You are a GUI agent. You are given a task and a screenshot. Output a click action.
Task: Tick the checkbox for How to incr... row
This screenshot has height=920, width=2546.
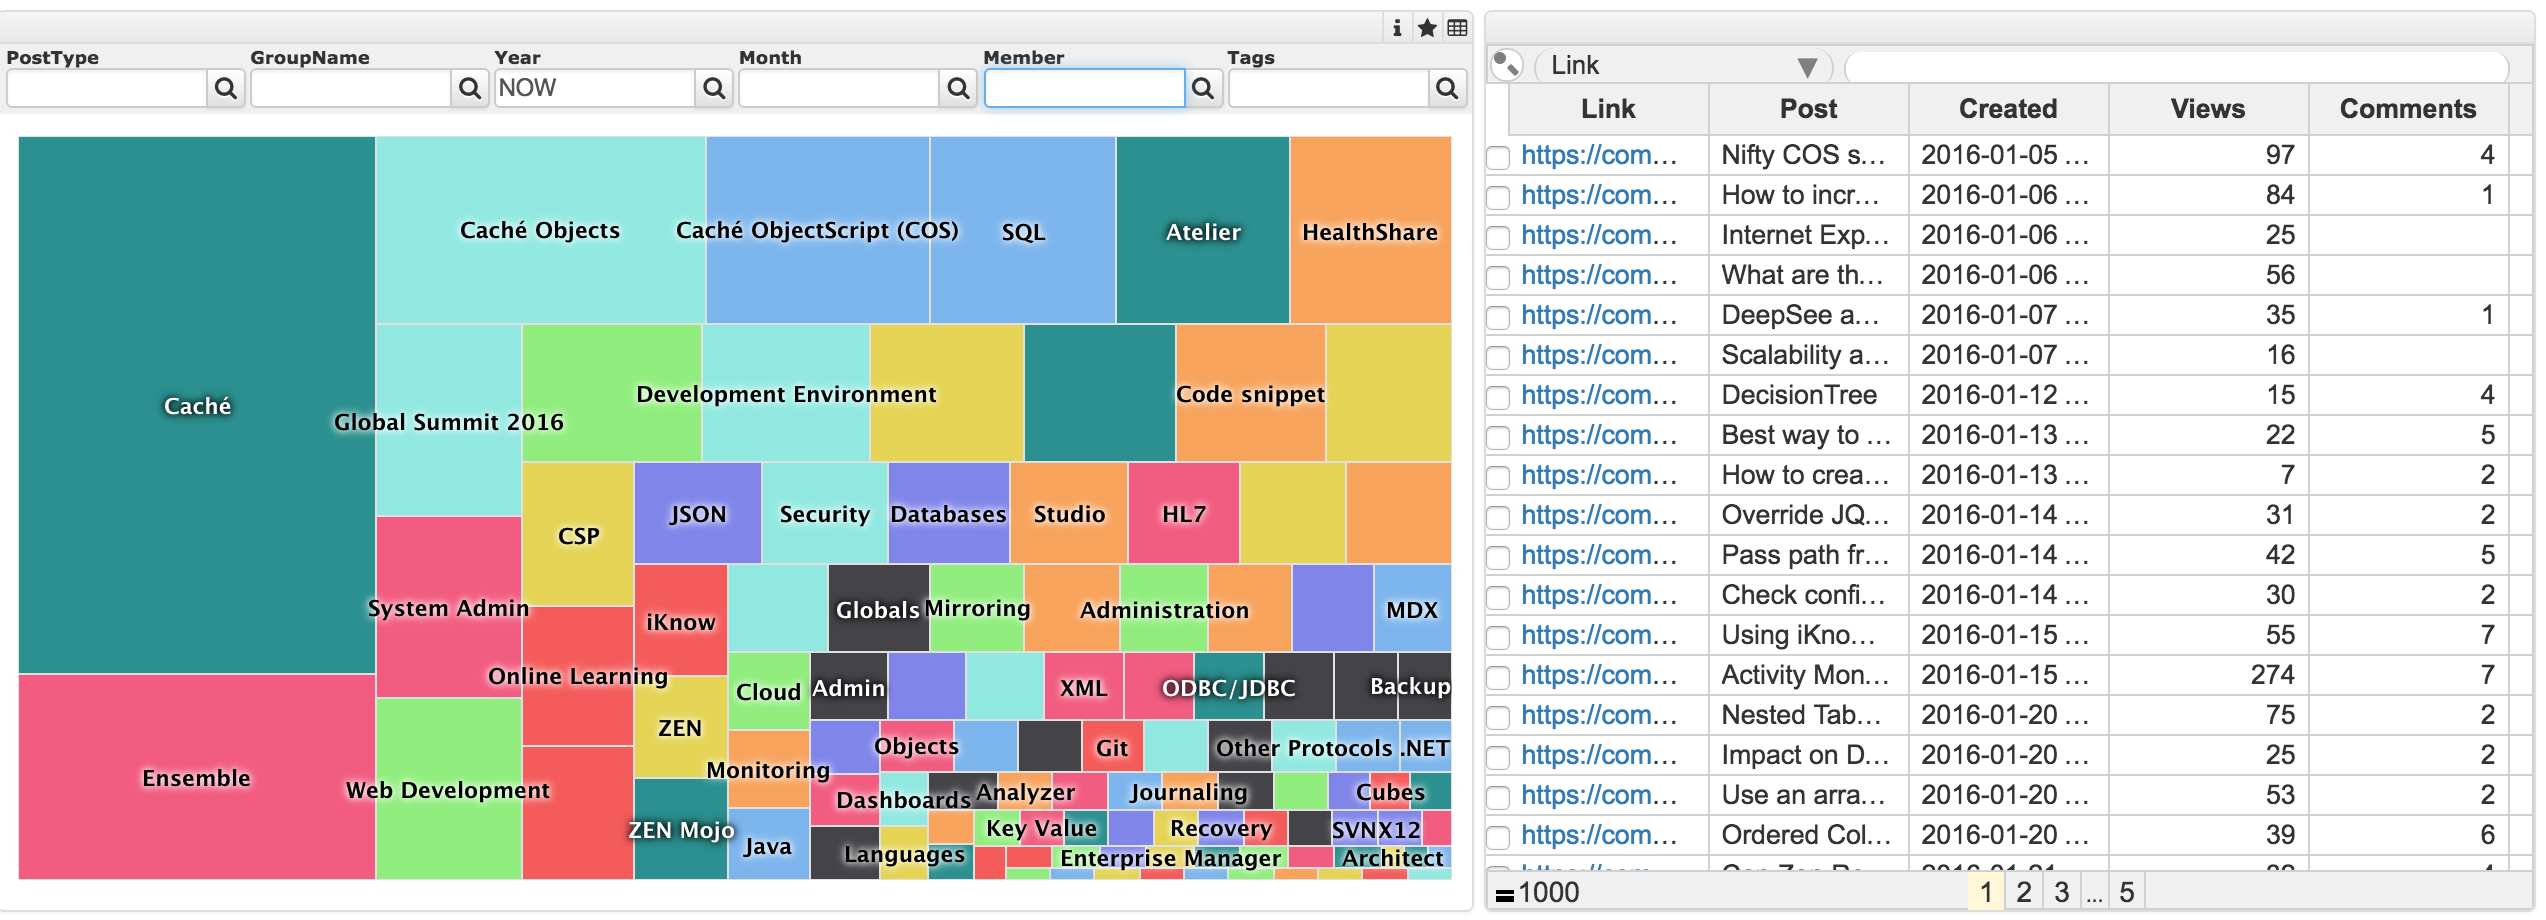[x=1498, y=197]
